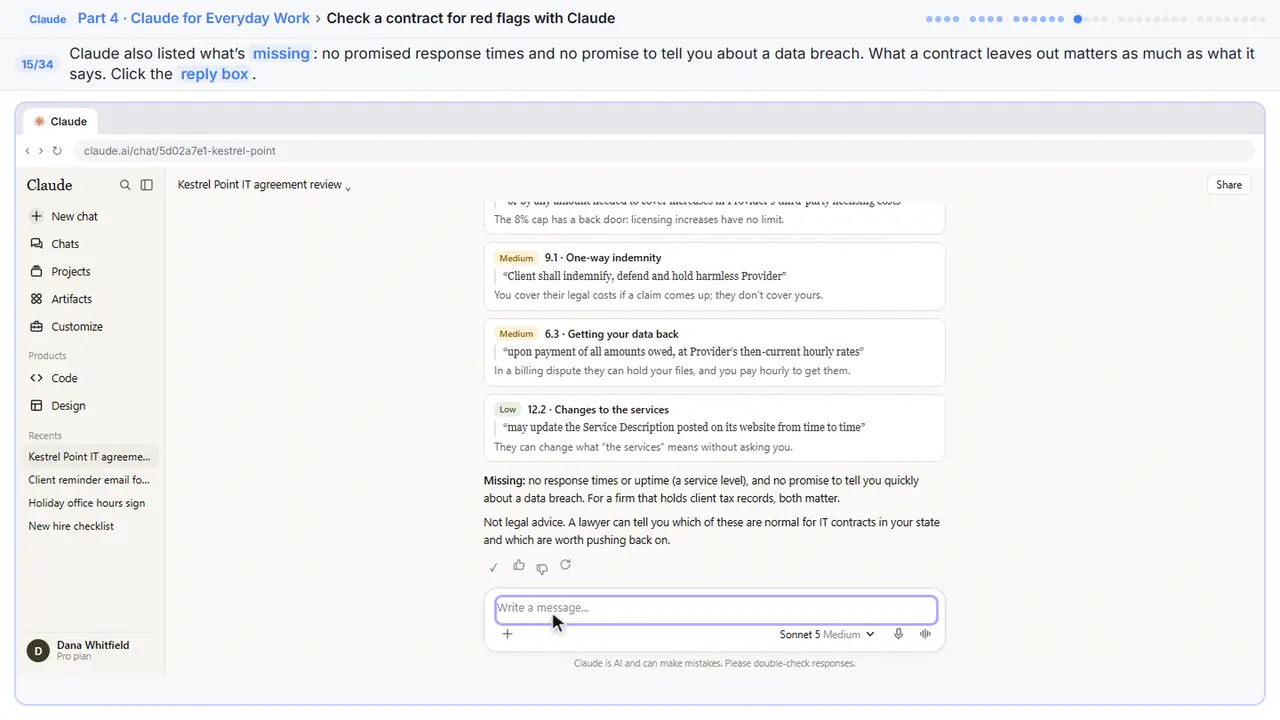Collapse the sidebar with the panel icon
The image size is (1280, 720).
pyautogui.click(x=147, y=185)
